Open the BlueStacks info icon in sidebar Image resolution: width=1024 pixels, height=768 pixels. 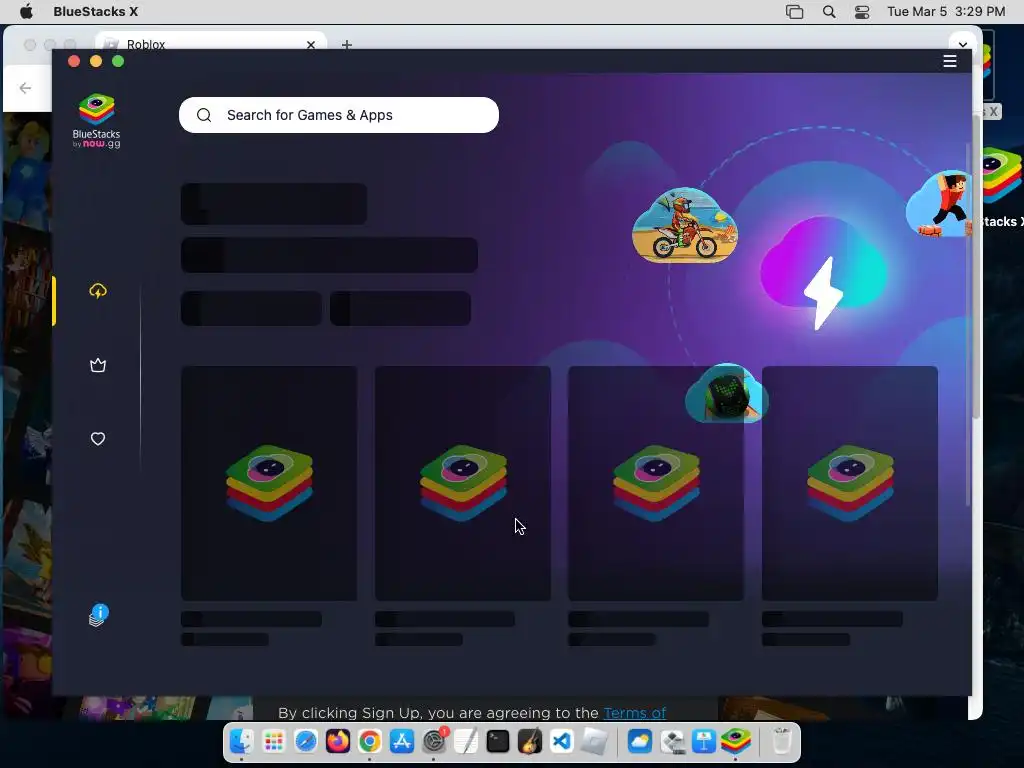click(x=99, y=615)
